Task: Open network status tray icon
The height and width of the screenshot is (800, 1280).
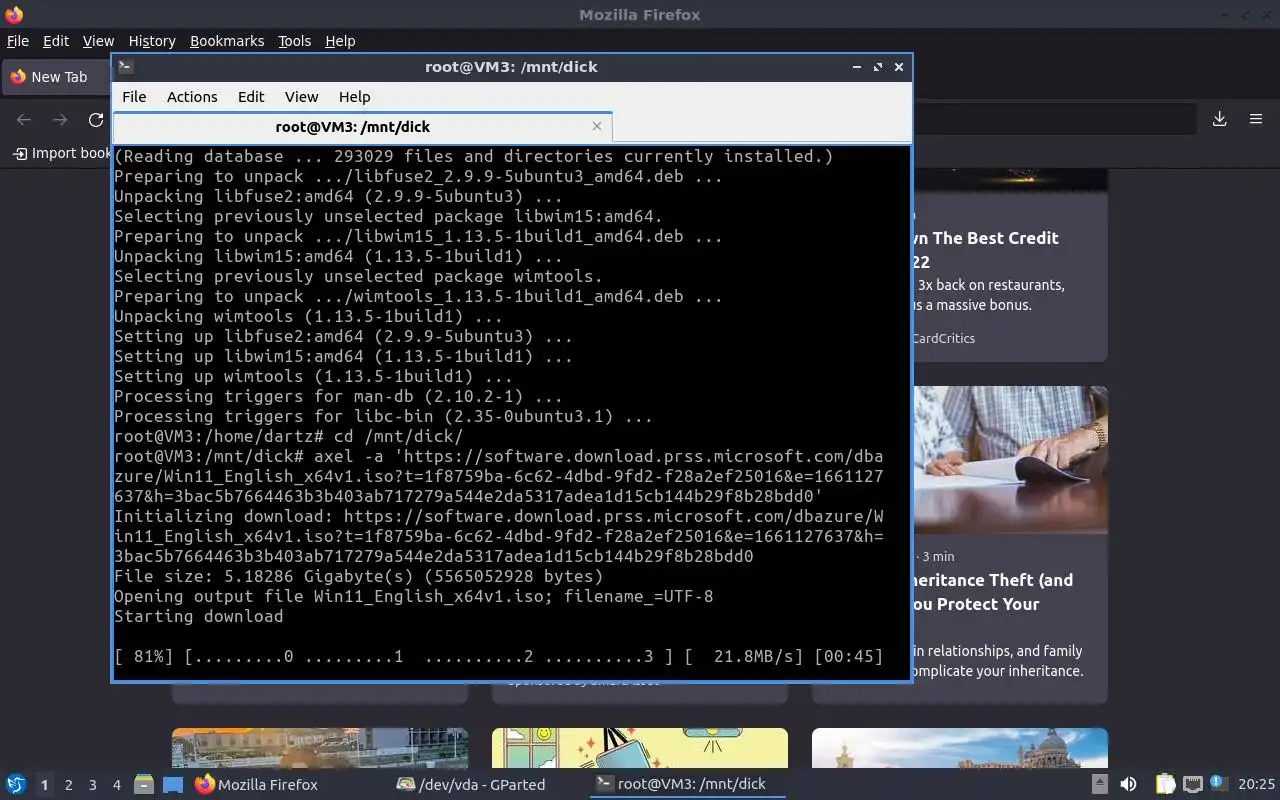Action: (1193, 785)
